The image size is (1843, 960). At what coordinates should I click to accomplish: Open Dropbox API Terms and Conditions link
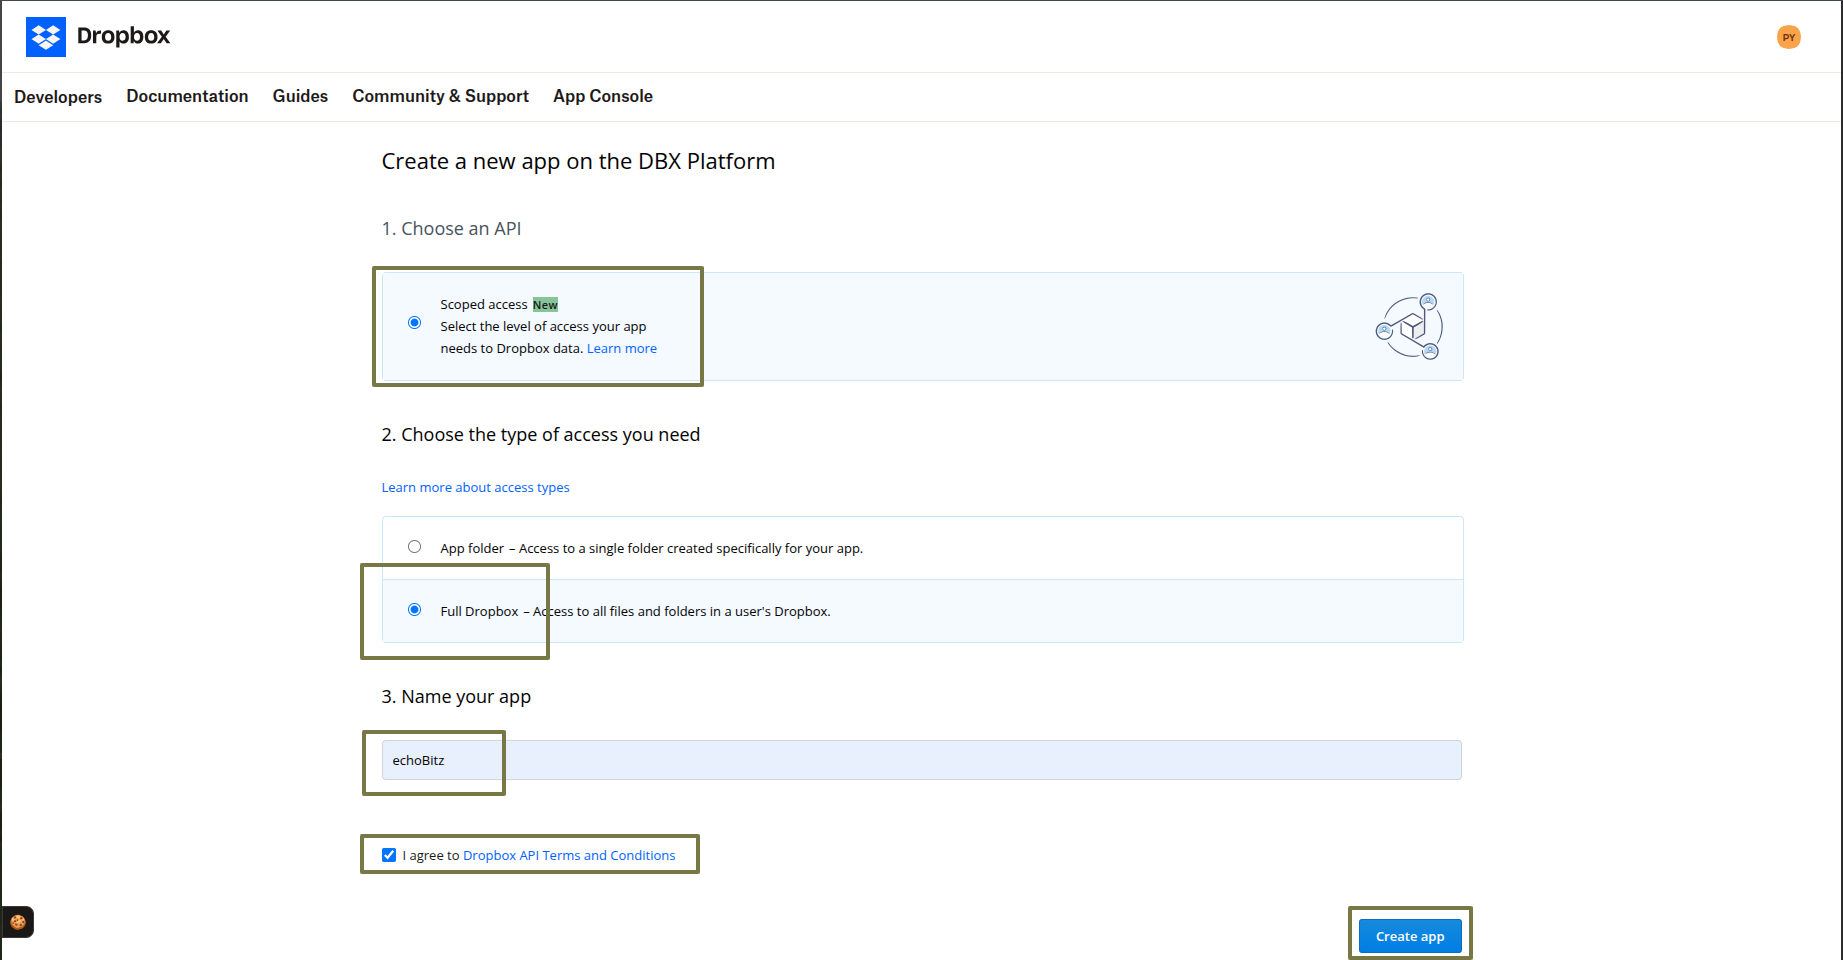(569, 856)
